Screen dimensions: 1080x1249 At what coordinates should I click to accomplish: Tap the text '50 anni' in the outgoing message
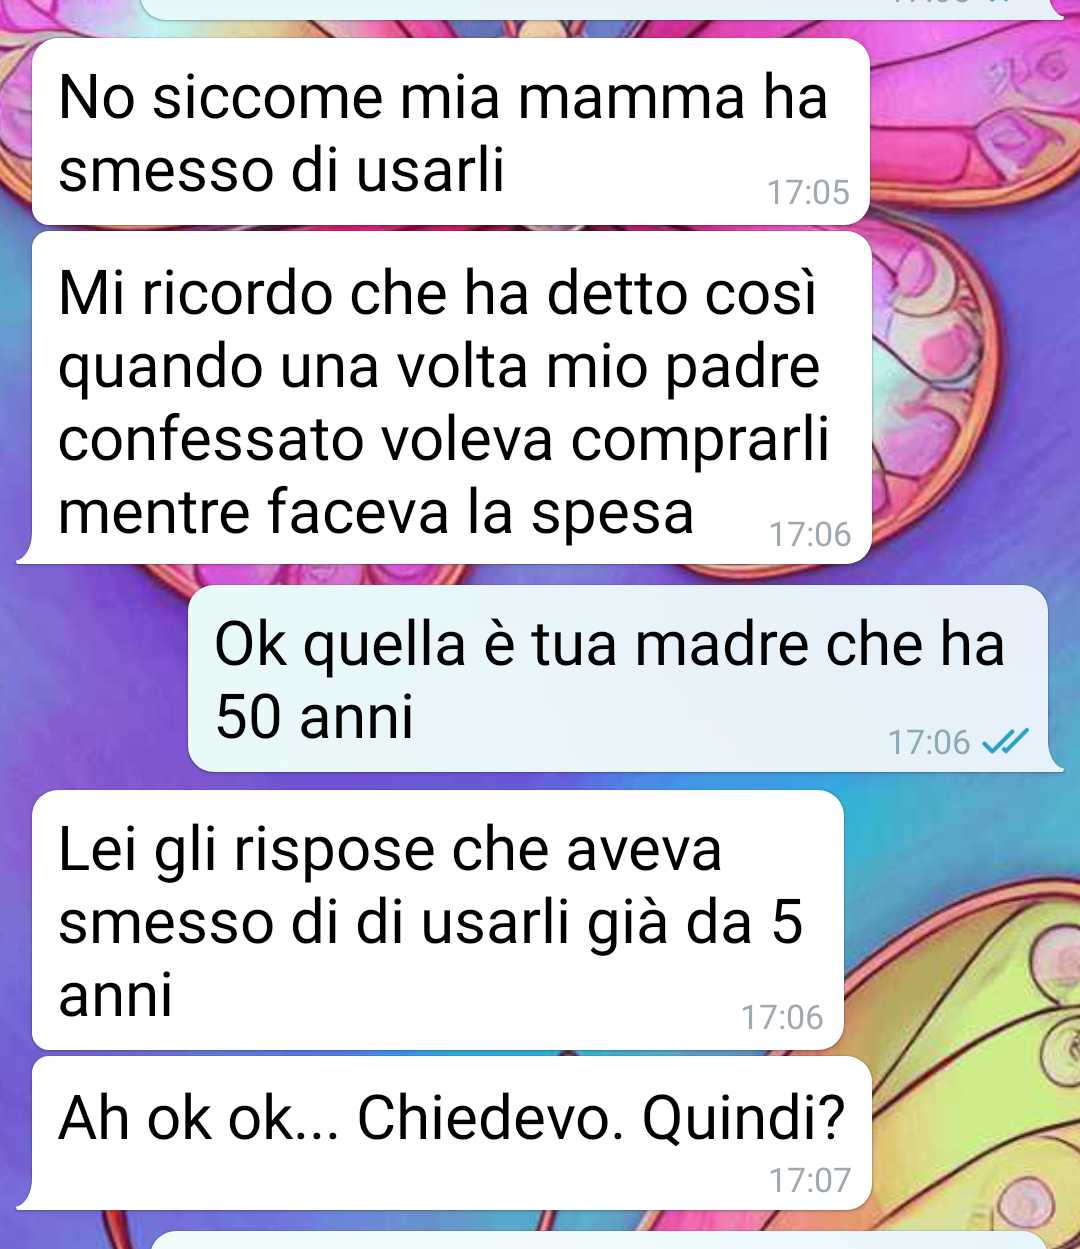(315, 717)
